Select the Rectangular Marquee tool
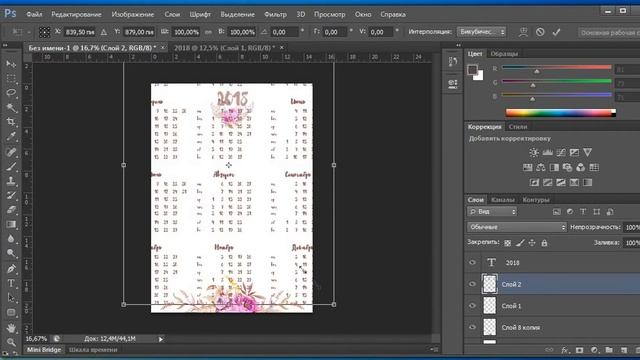Image resolution: width=640 pixels, height=360 pixels. (11, 78)
